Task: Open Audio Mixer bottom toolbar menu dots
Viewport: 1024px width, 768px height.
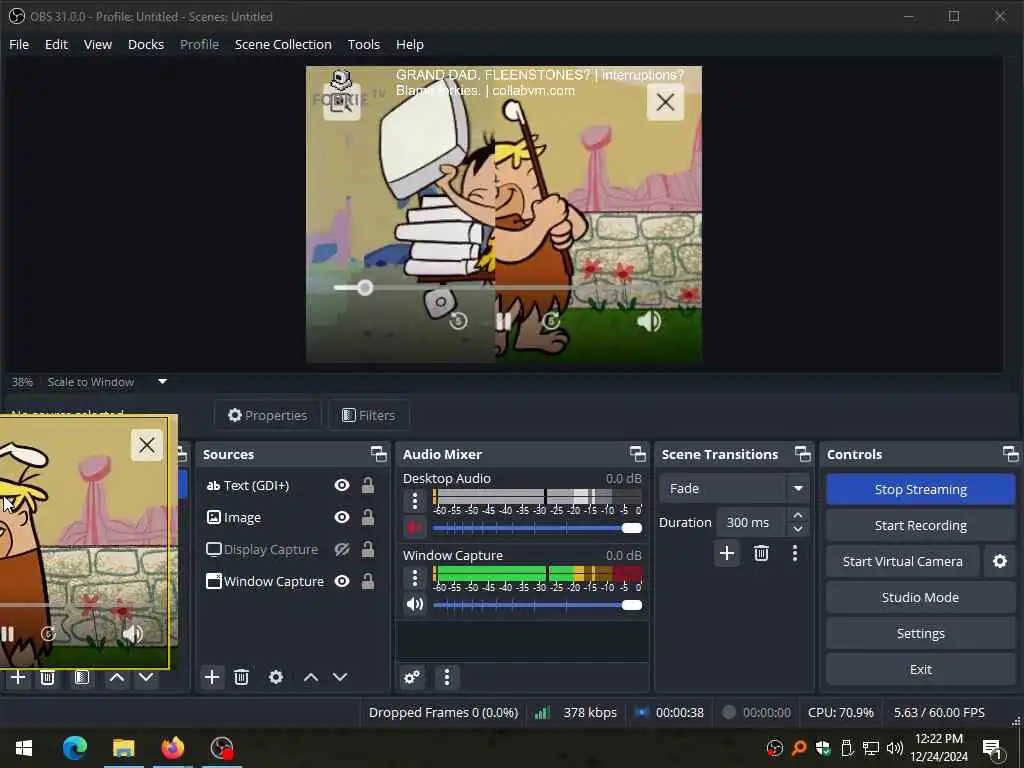Action: tap(447, 677)
